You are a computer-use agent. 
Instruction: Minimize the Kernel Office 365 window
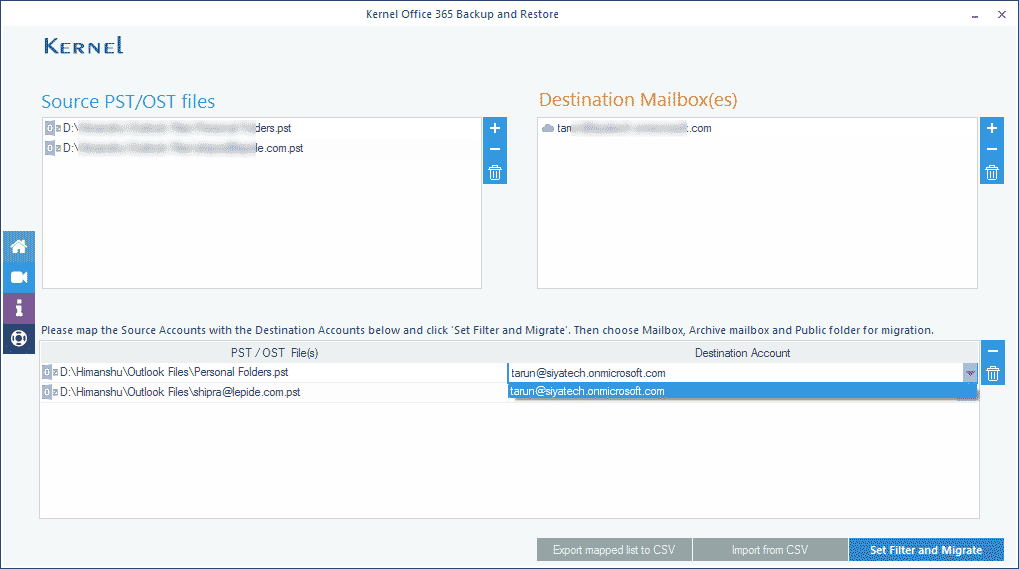[975, 15]
